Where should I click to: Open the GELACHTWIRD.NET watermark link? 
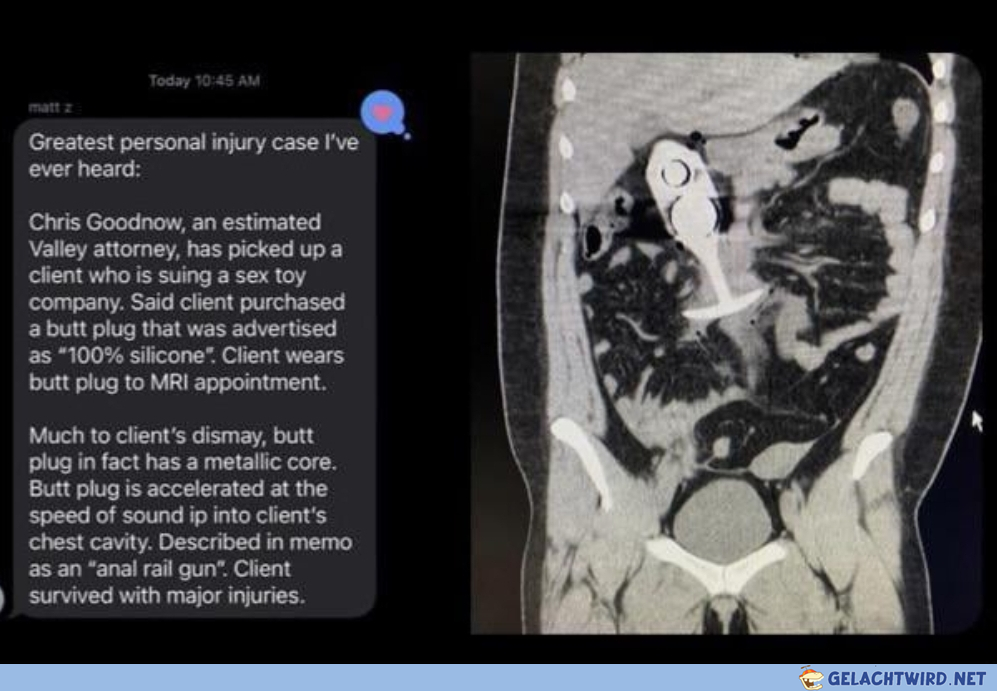906,678
